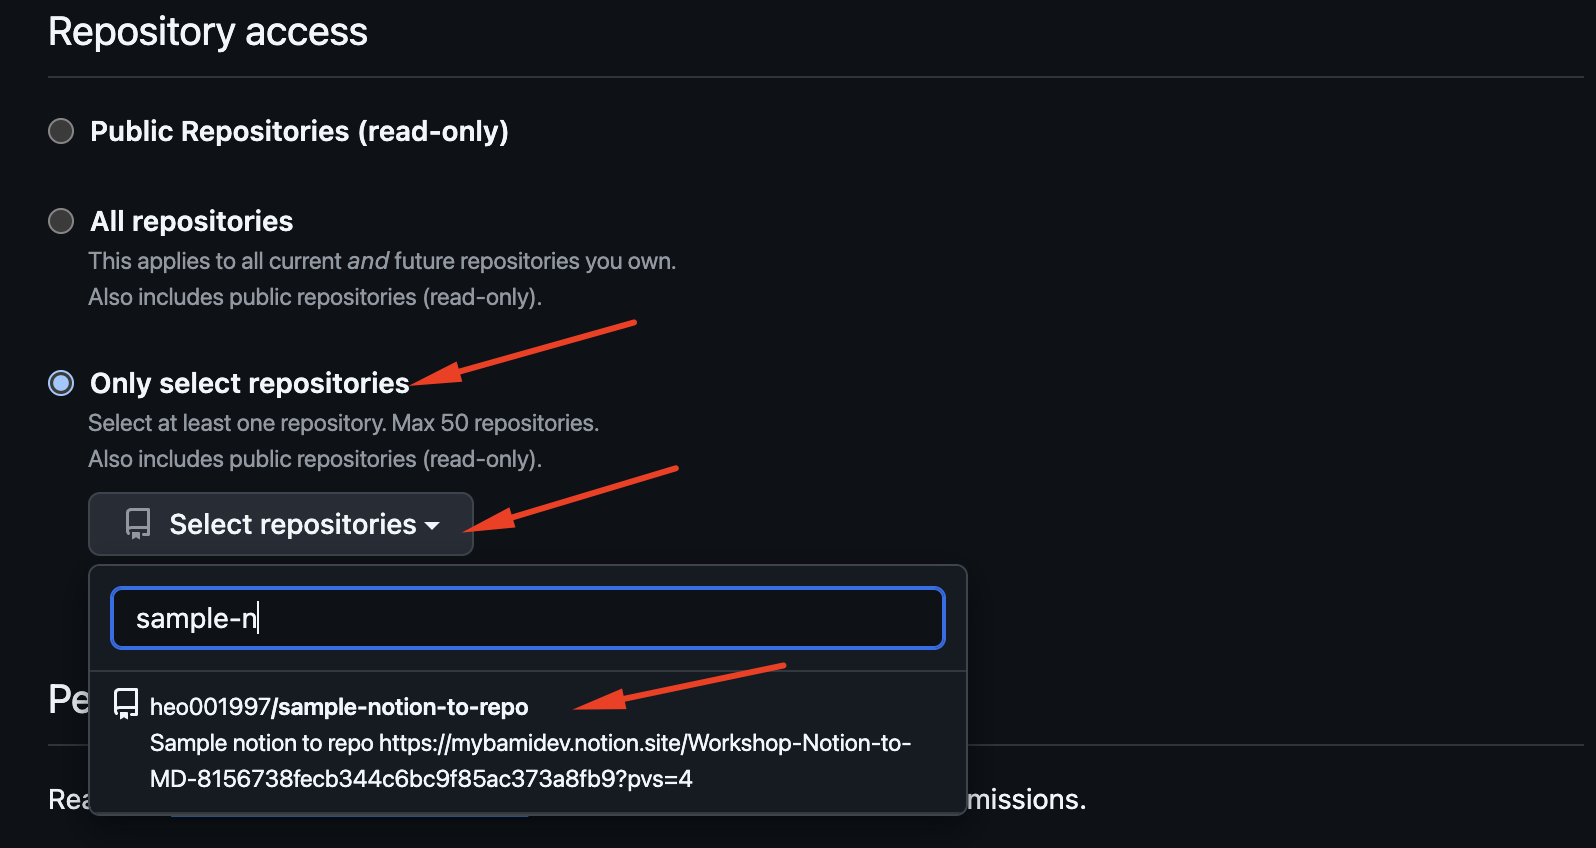Choose the All repositories radio option

tap(61, 221)
